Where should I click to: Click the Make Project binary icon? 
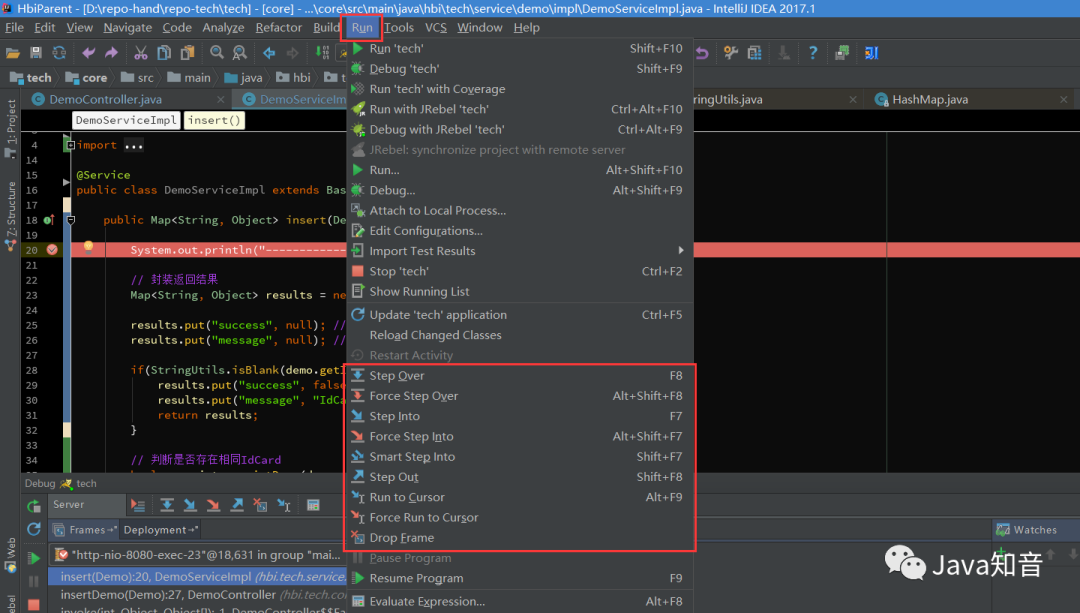coord(322,53)
